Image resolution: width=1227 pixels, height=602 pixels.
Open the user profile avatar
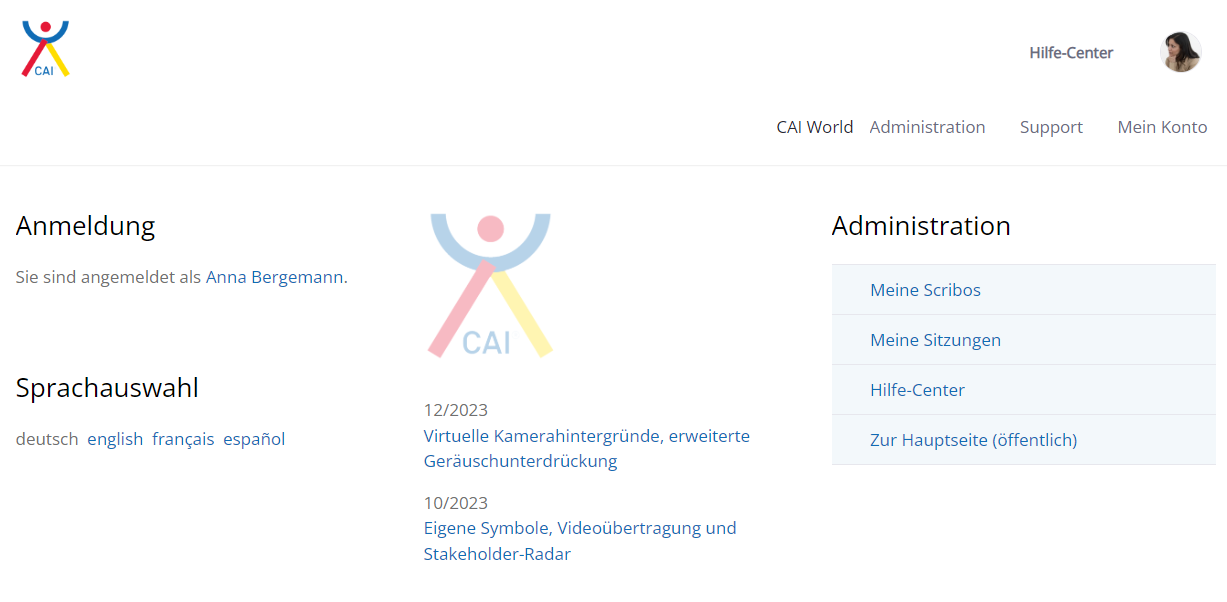(x=1180, y=52)
